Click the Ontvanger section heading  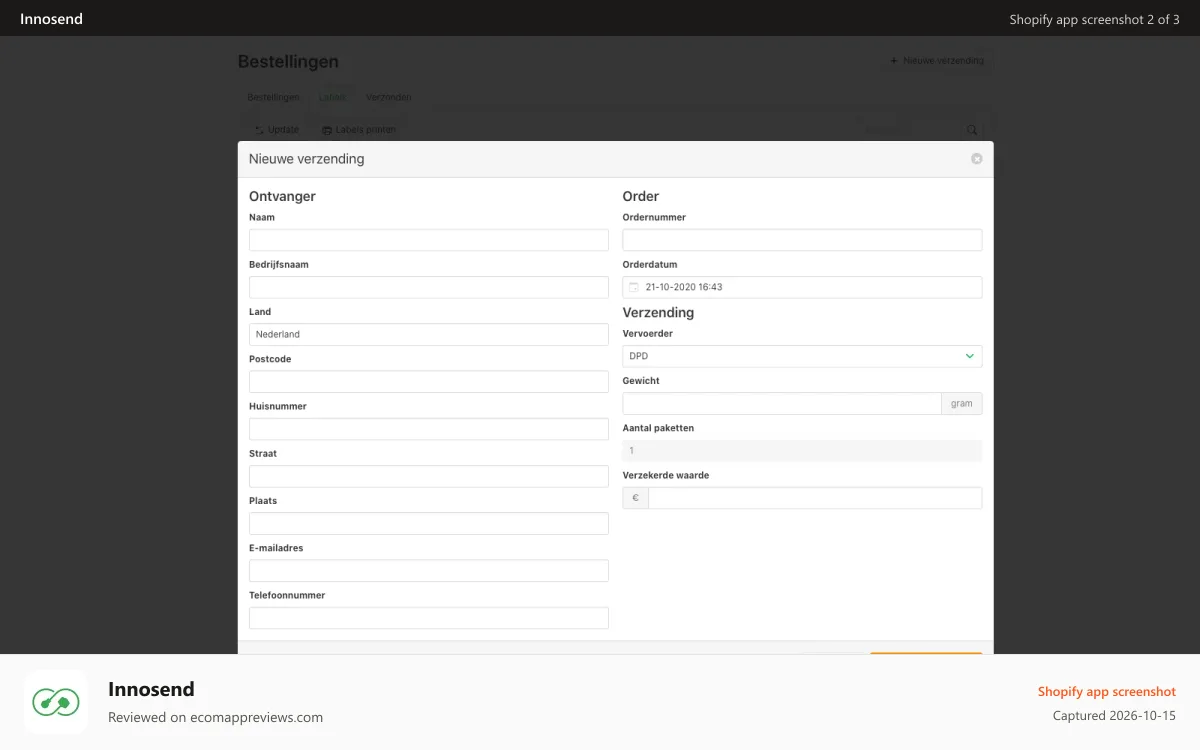(x=282, y=196)
